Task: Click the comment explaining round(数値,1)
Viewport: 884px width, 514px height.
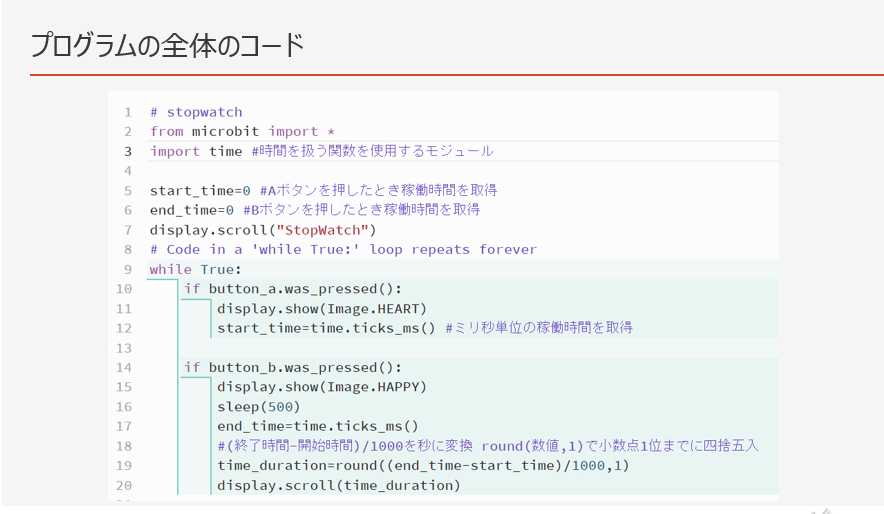Action: pos(488,446)
